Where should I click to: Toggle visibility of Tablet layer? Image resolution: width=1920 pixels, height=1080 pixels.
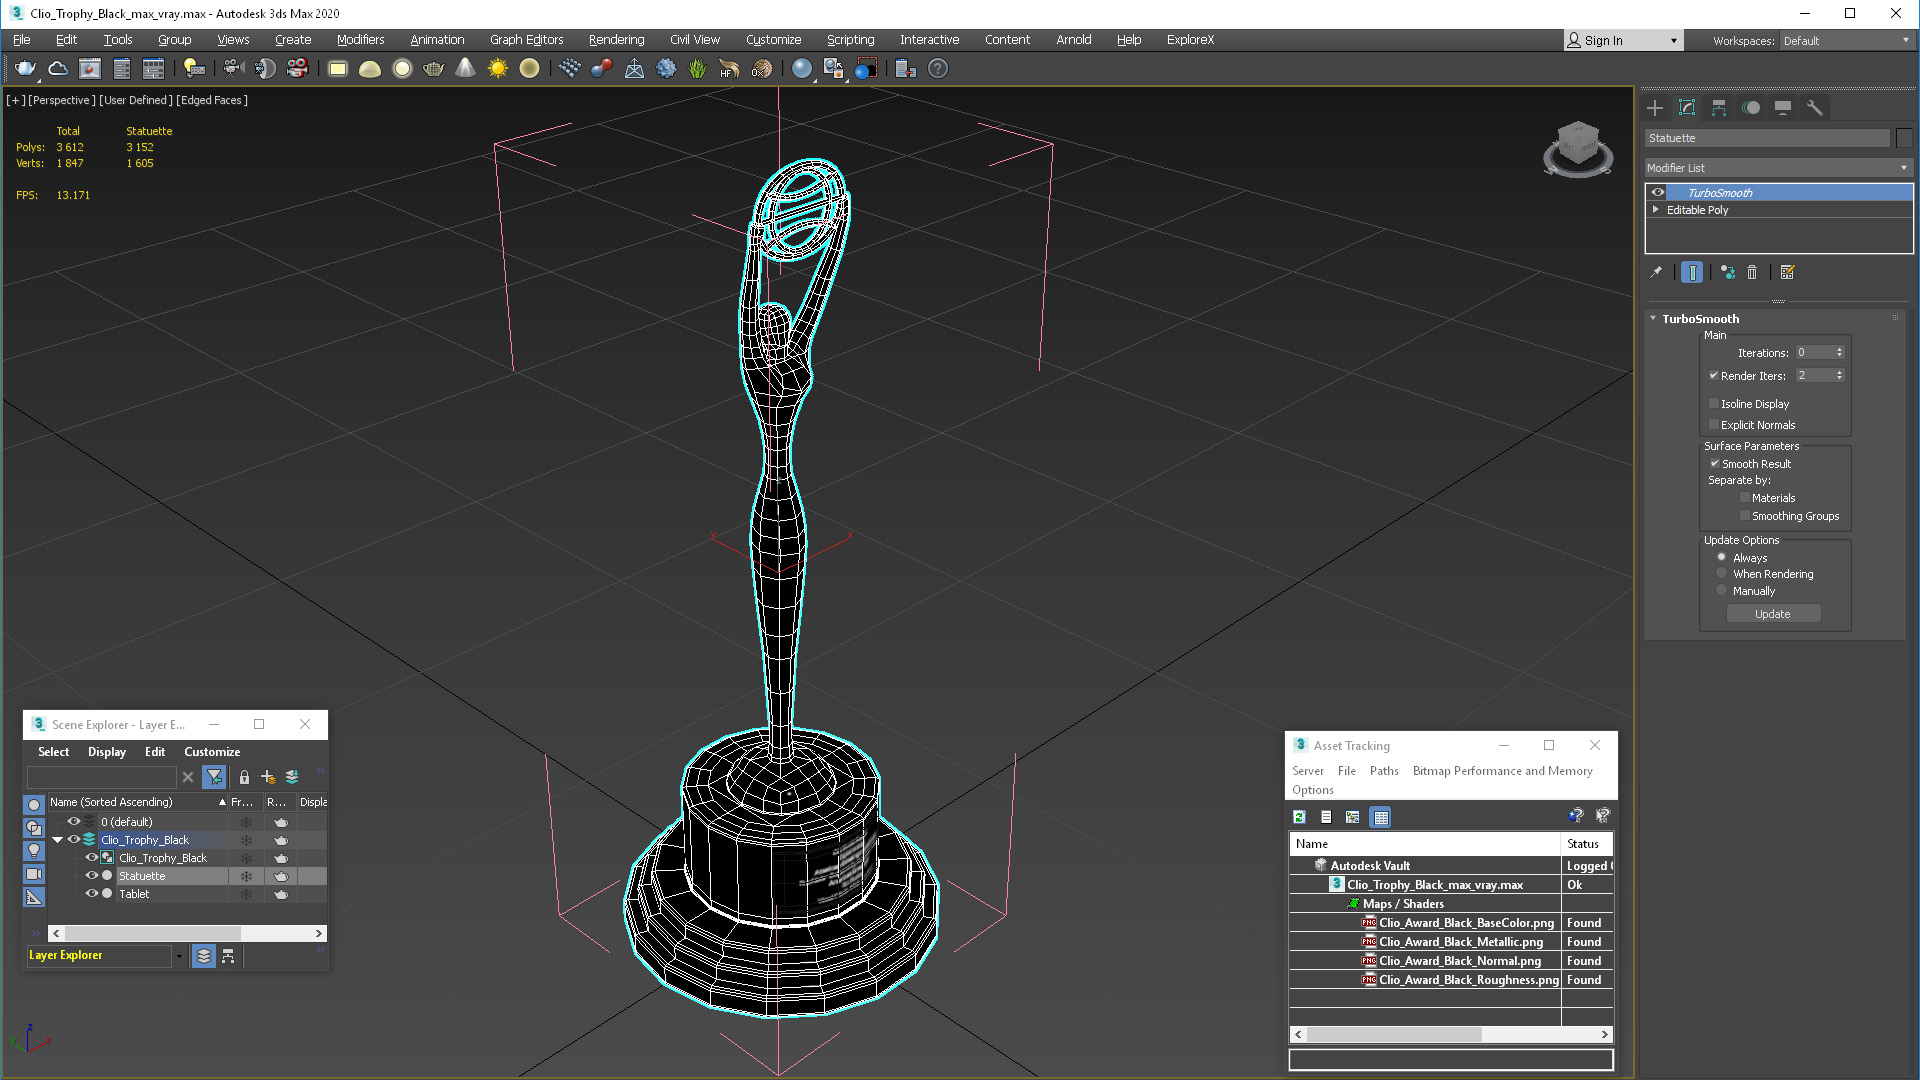pos(91,893)
